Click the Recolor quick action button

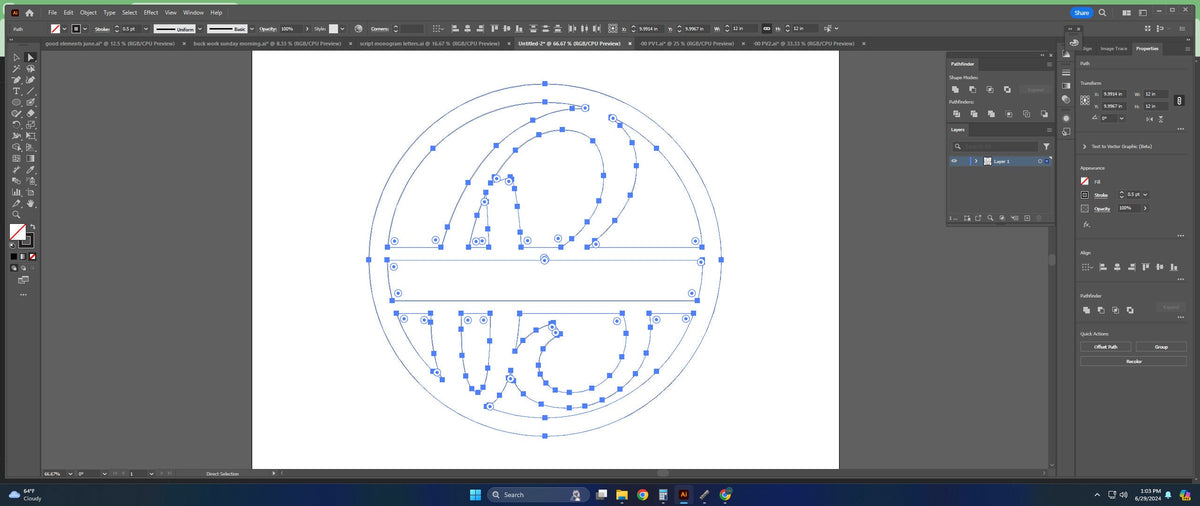[x=1134, y=360]
